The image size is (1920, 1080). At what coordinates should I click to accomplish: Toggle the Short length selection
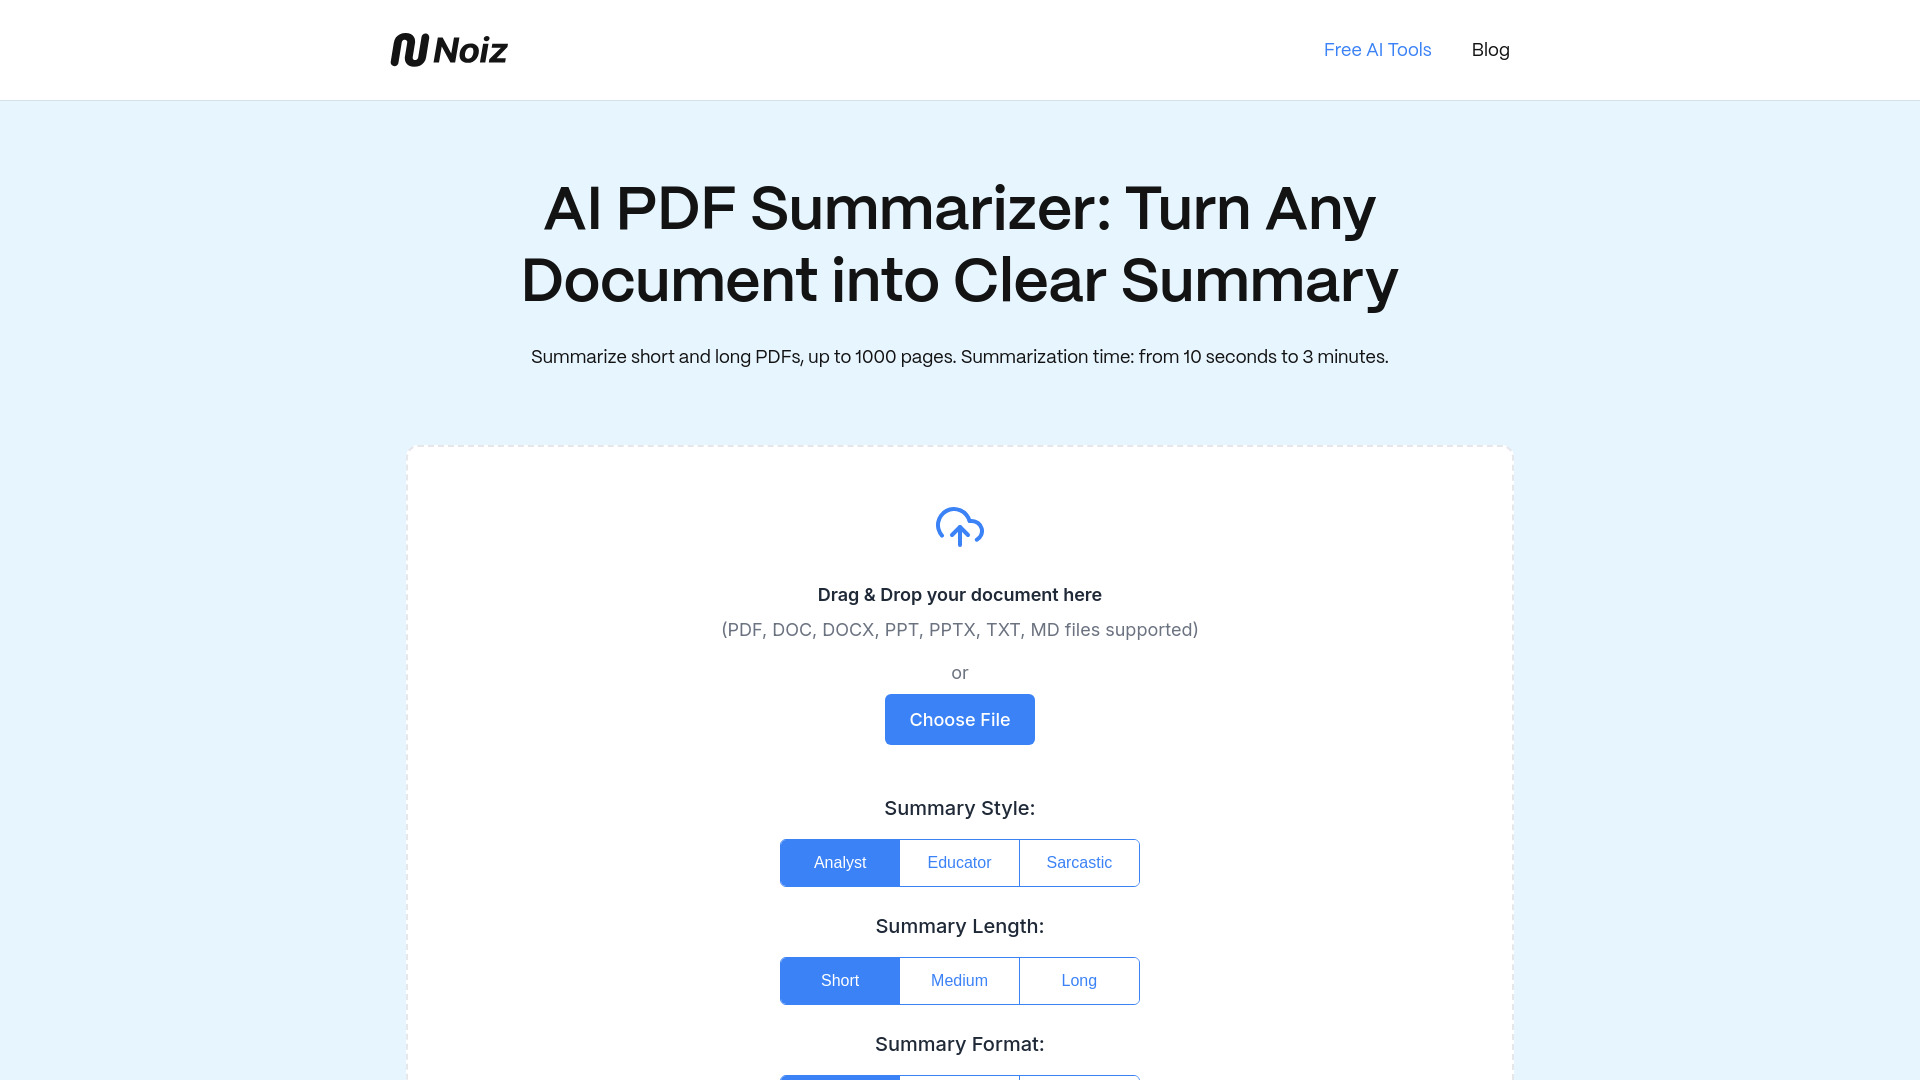tap(840, 980)
